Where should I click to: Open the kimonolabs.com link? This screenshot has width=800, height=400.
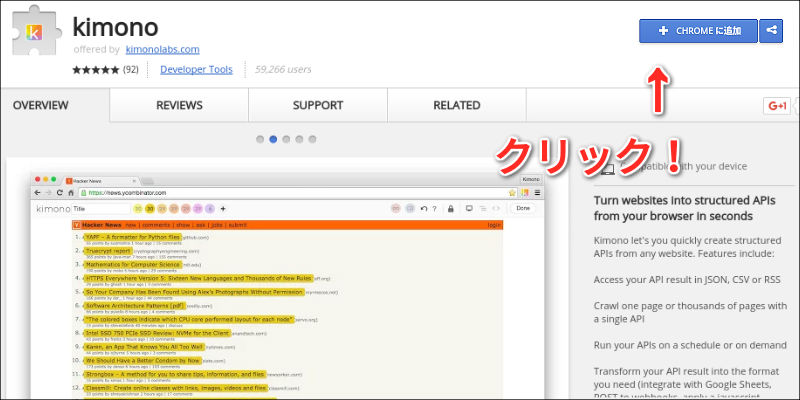click(162, 49)
